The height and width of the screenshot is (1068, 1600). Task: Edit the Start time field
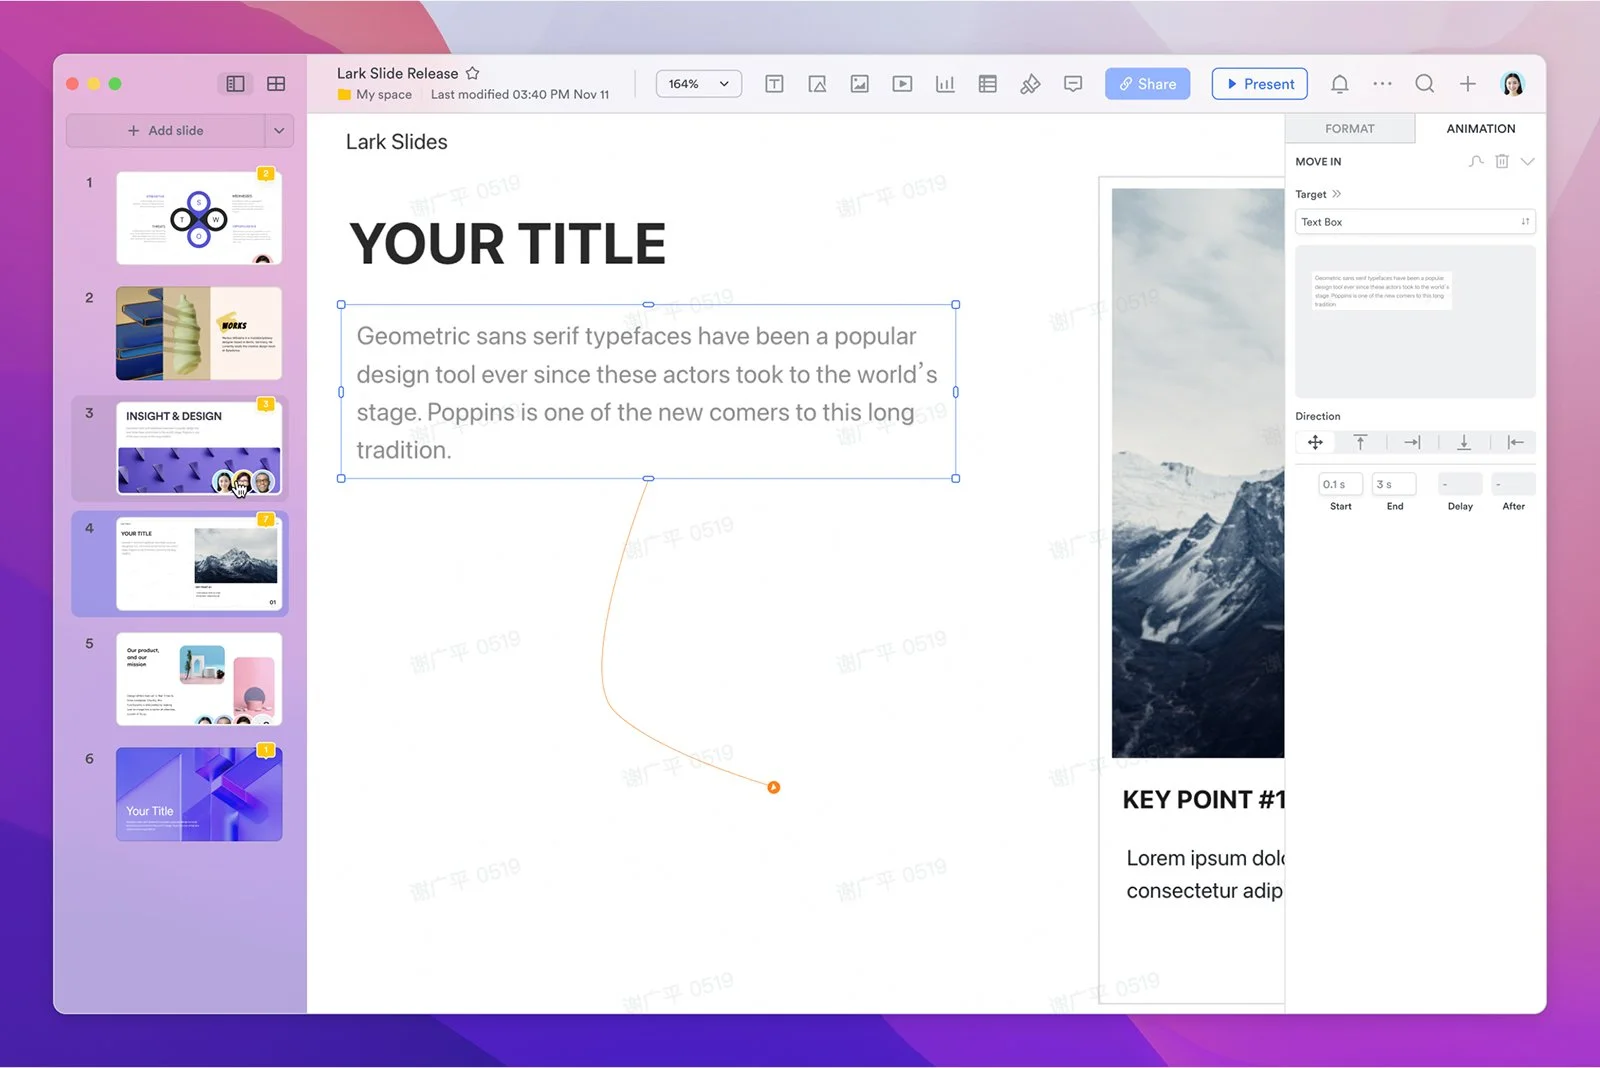pos(1340,484)
